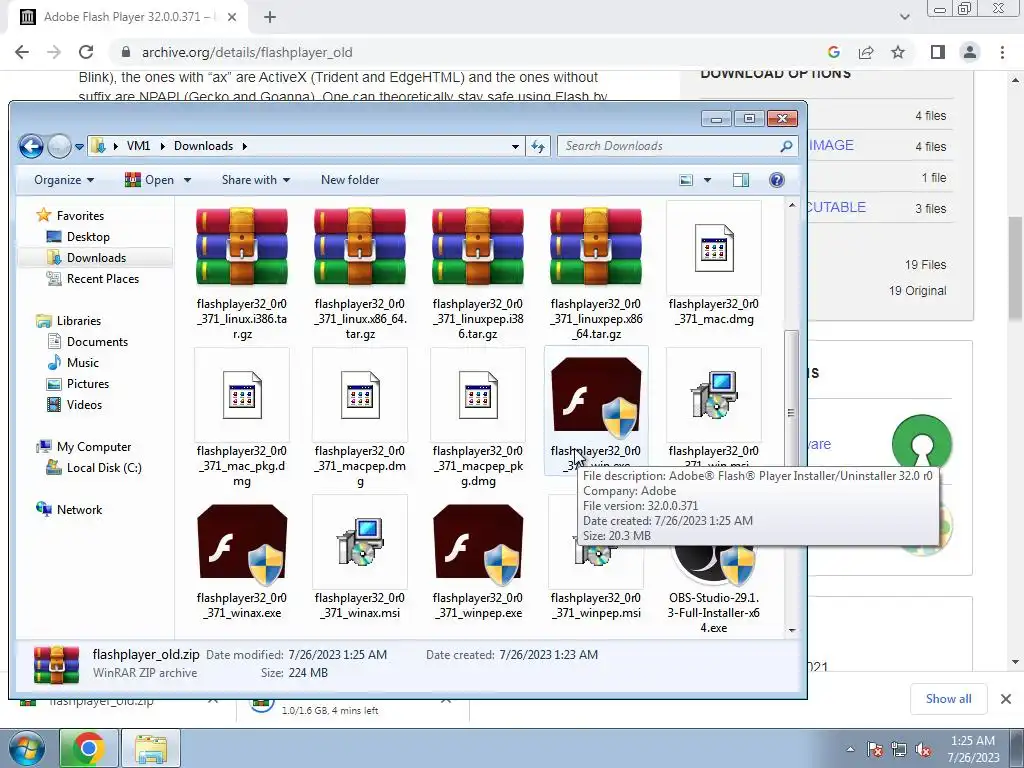Open Explorer Help question mark icon
1024x768 pixels.
click(776, 180)
